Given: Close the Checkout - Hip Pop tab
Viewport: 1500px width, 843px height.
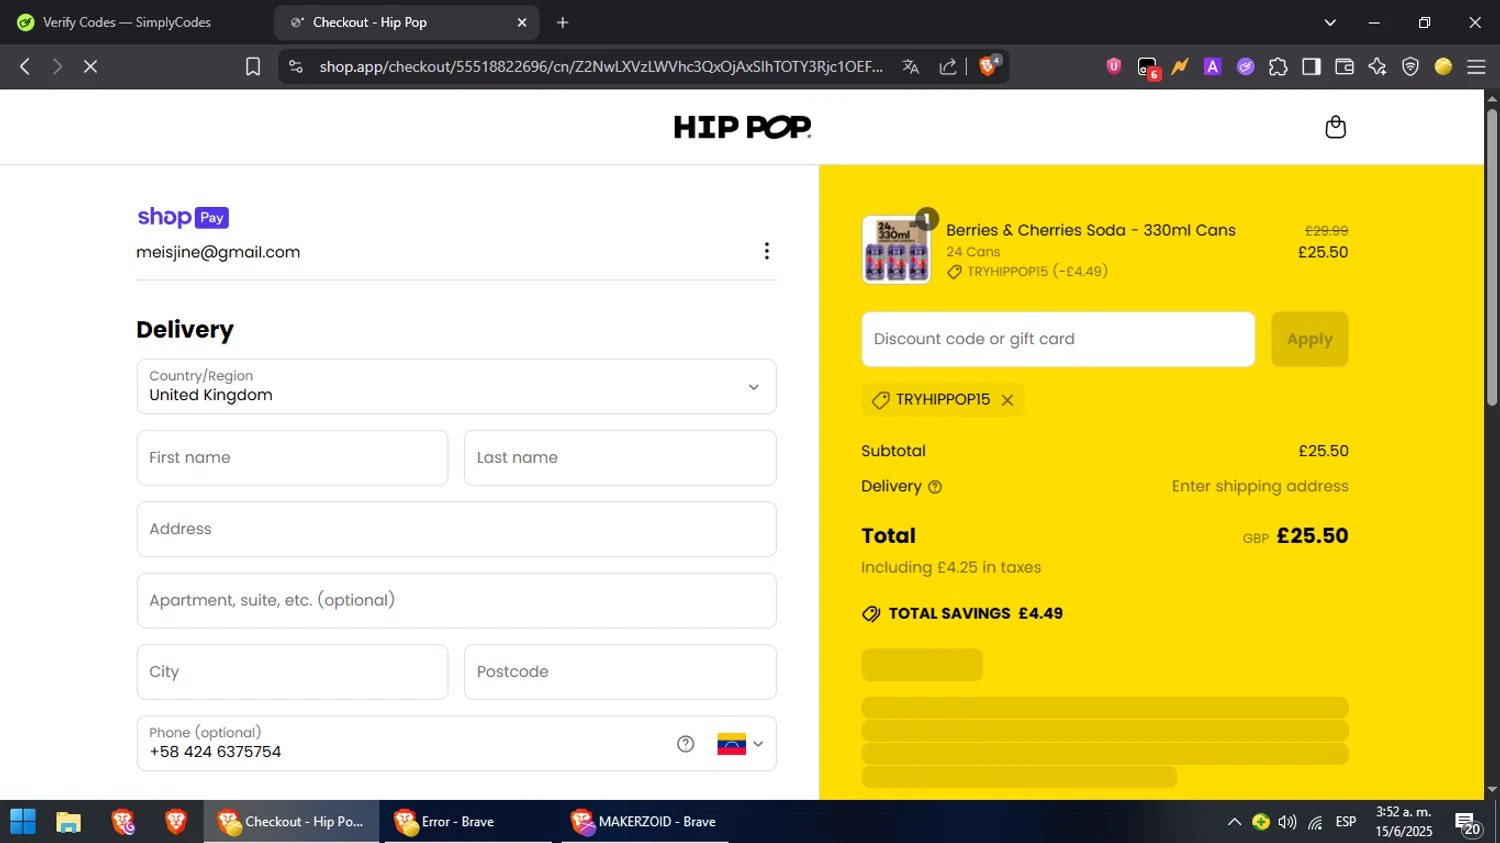Looking at the screenshot, I should pyautogui.click(x=522, y=22).
